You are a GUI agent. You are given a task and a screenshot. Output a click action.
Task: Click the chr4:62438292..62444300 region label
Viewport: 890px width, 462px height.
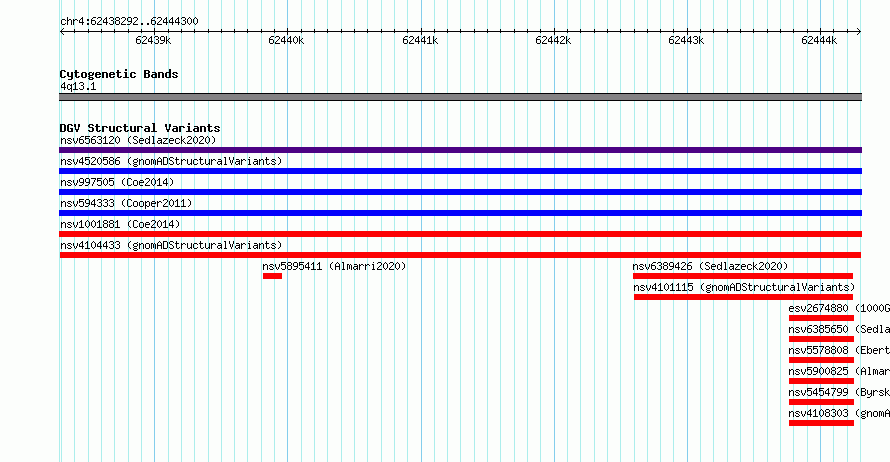(129, 22)
